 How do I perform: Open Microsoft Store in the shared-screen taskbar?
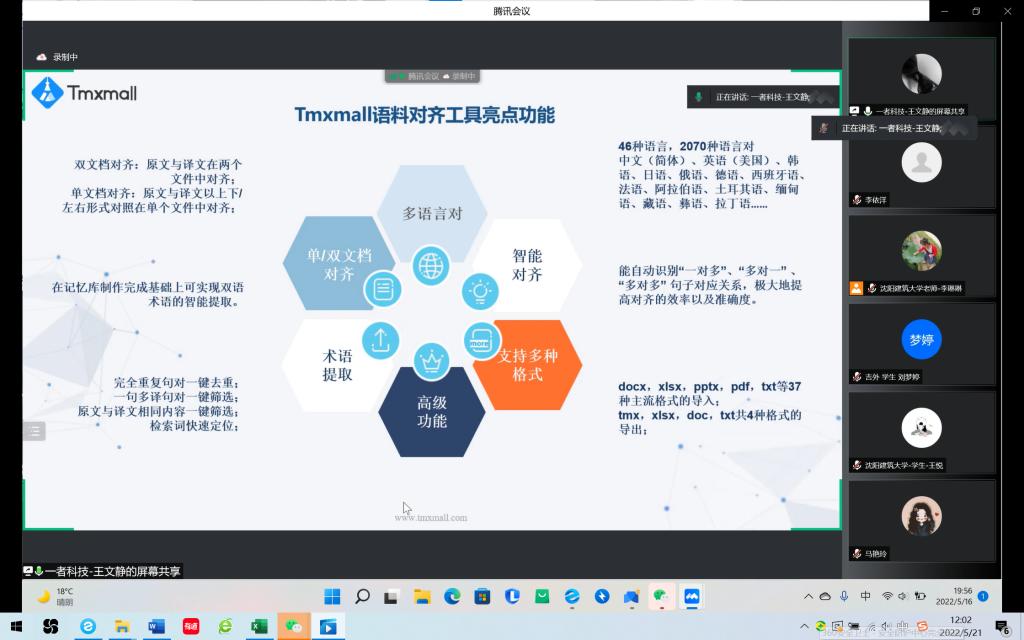pos(483,596)
